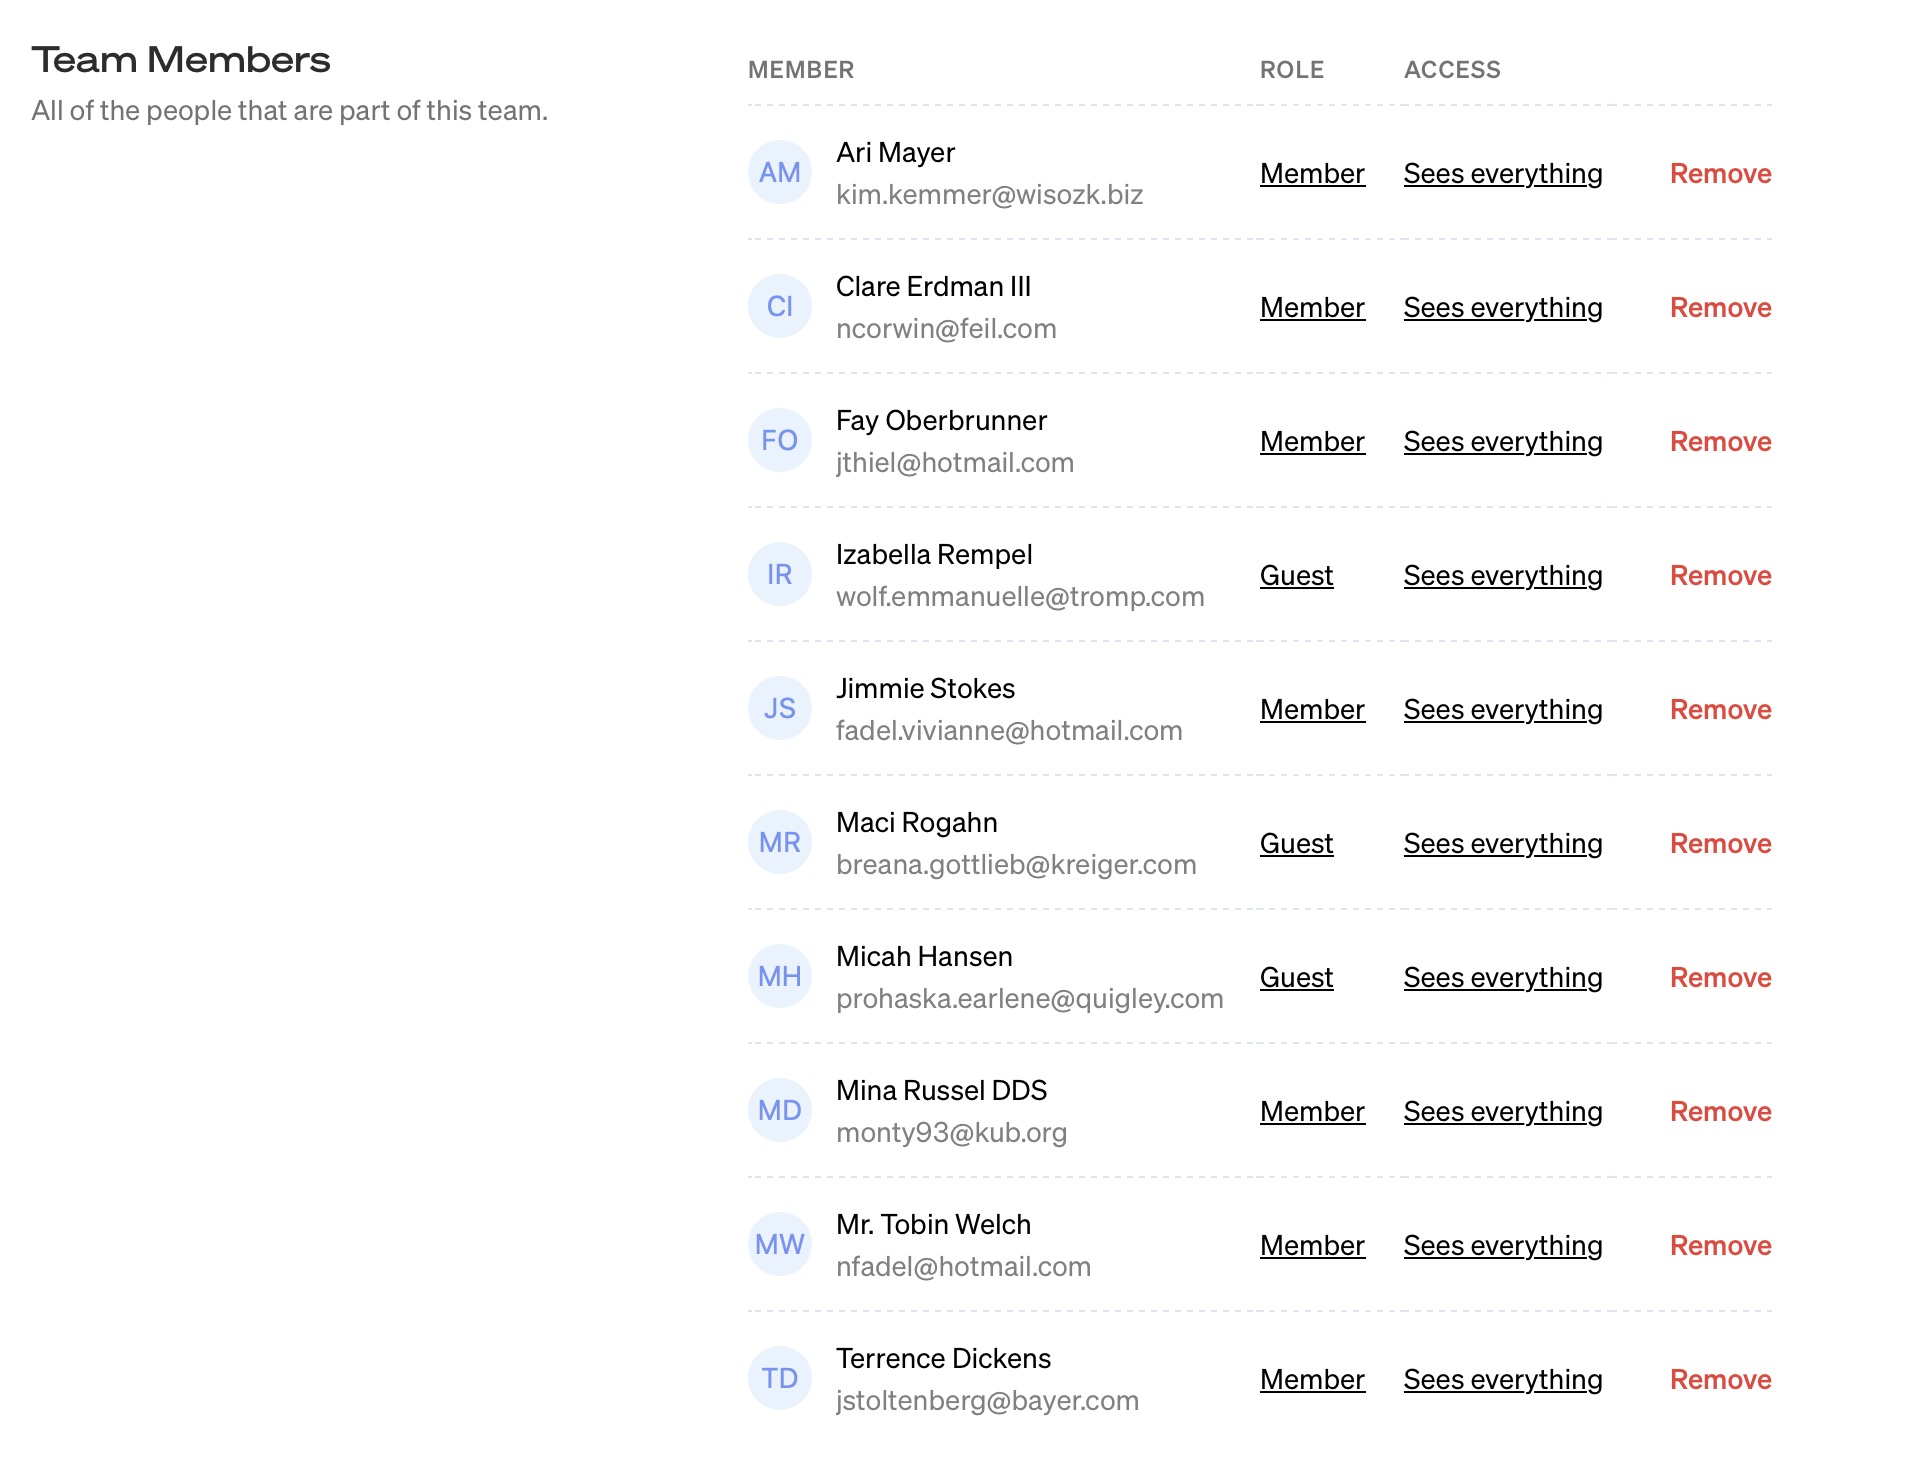
Task: Change Mr. Tobin Welch's Member role
Action: (1312, 1245)
